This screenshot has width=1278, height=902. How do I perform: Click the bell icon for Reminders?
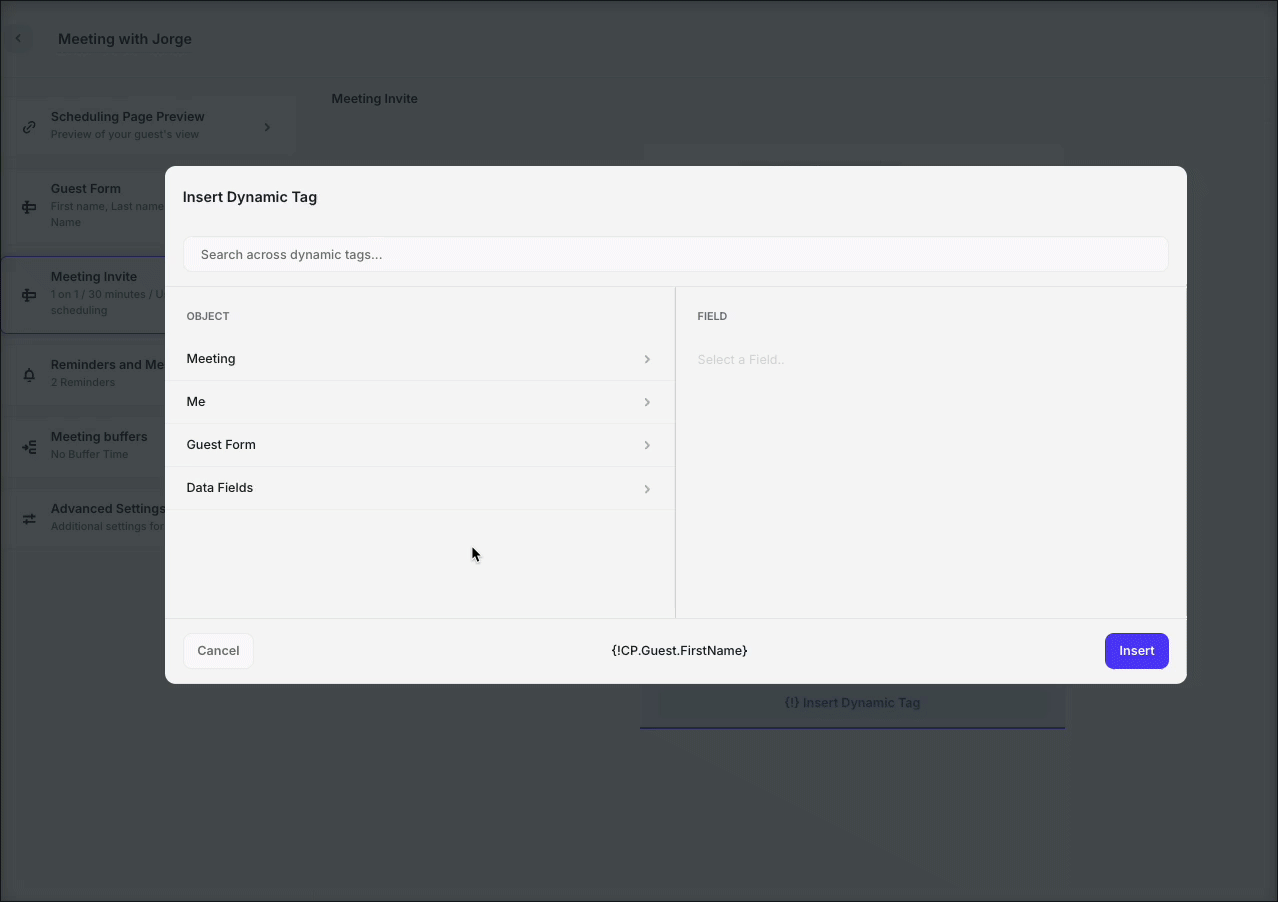[29, 375]
